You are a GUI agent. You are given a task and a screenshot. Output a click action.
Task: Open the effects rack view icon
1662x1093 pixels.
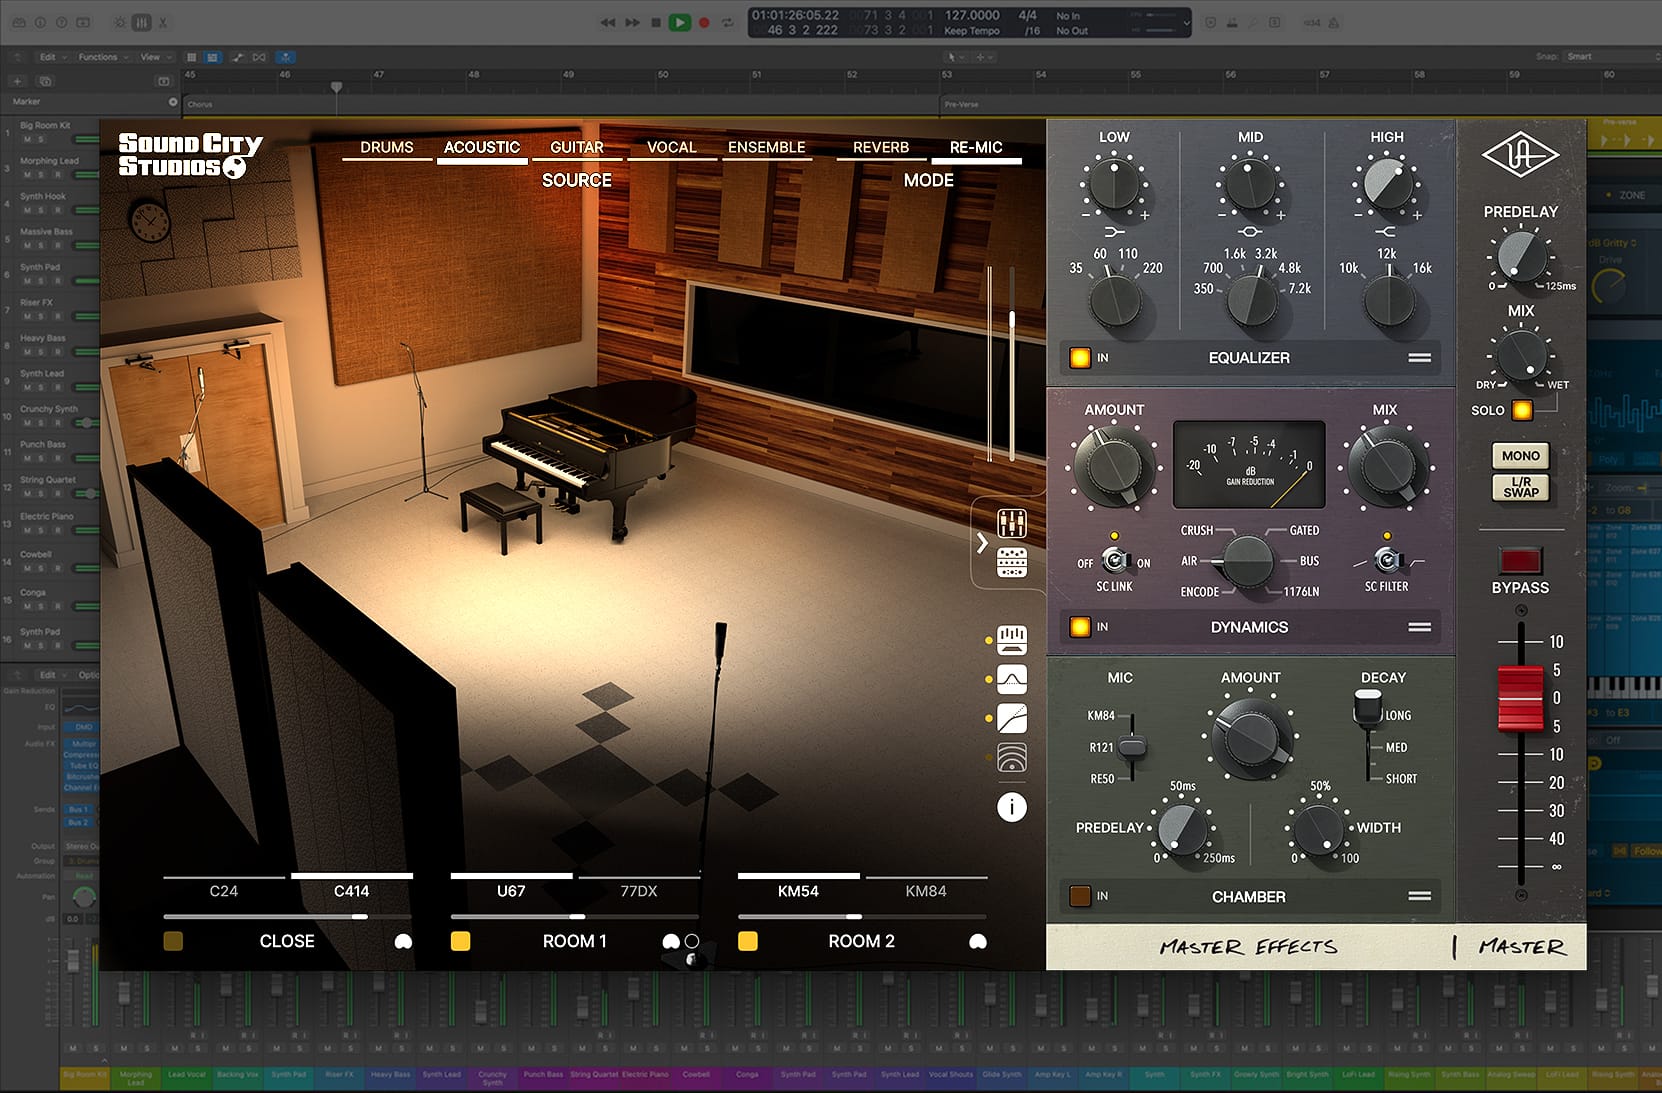tap(1011, 562)
